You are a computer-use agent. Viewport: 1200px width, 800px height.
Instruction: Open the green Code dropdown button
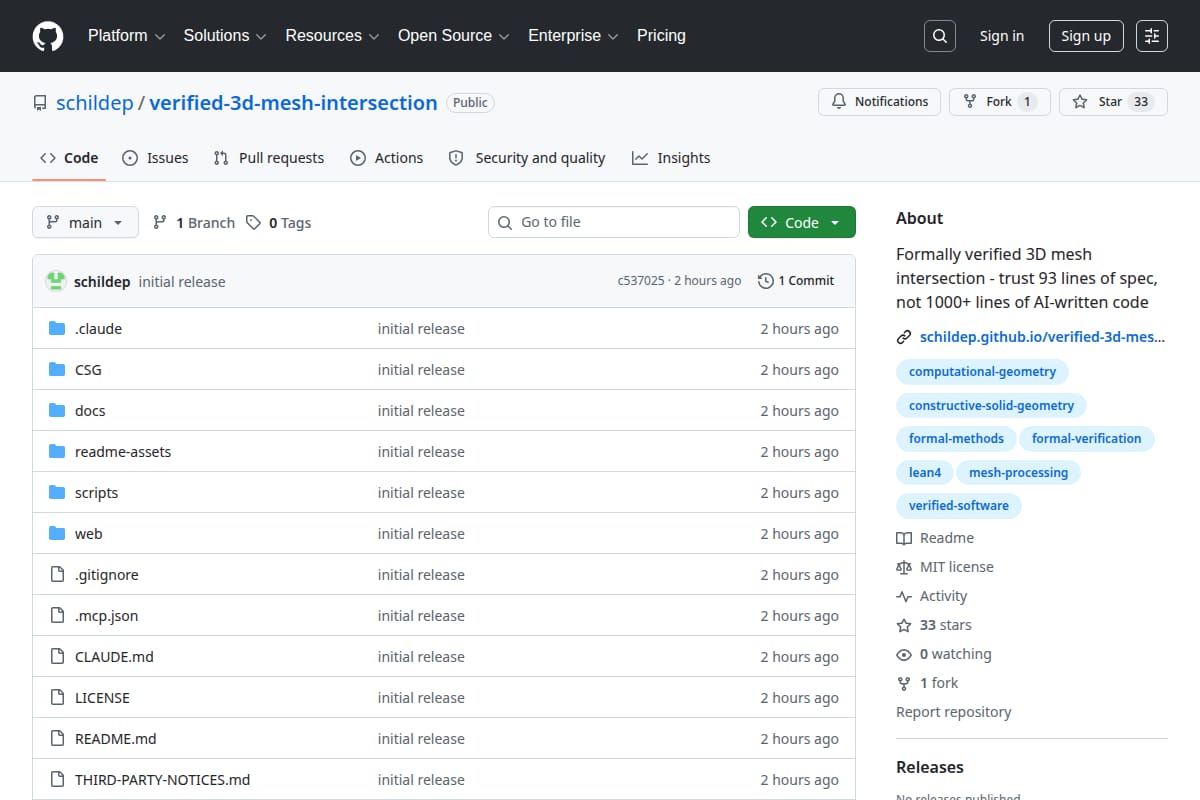coord(802,222)
